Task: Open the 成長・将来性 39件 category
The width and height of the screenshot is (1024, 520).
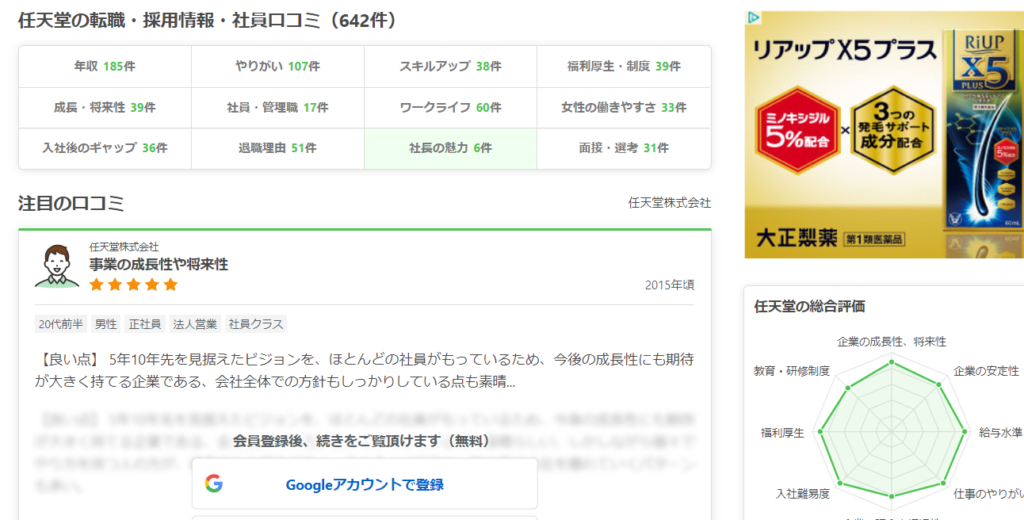Action: click(104, 107)
